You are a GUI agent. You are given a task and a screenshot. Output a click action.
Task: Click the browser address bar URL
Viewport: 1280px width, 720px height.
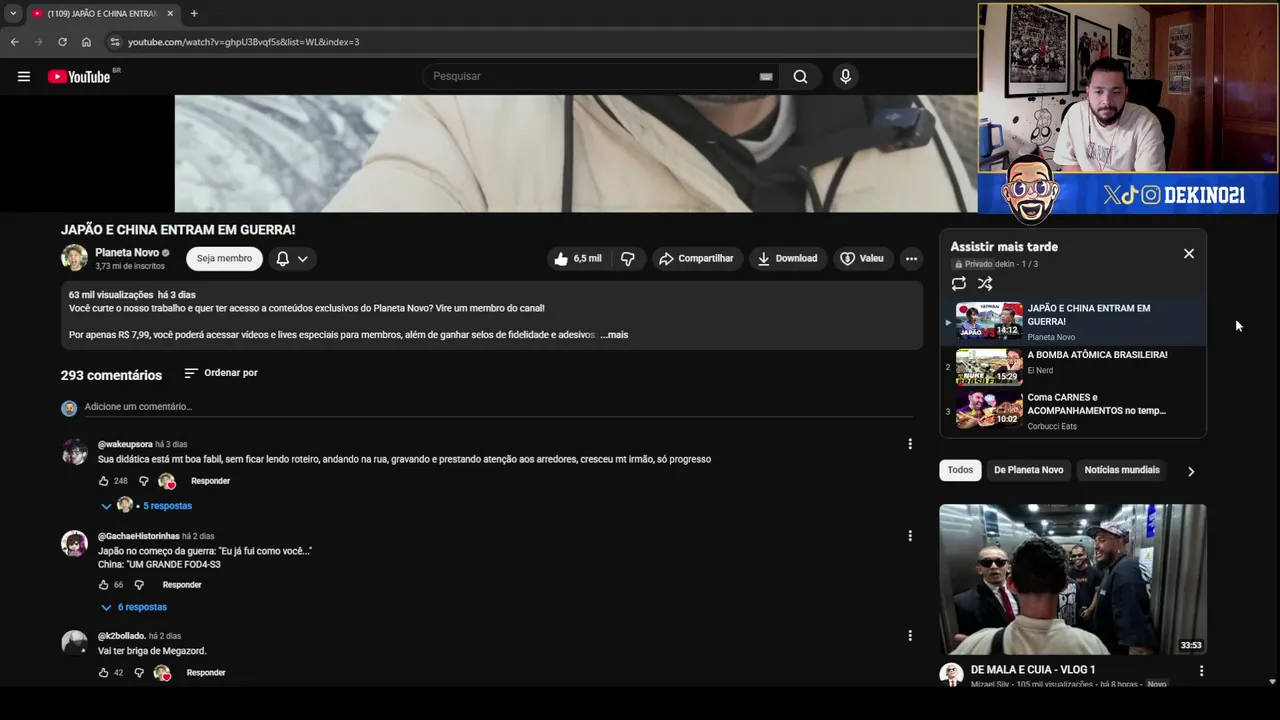click(x=243, y=42)
